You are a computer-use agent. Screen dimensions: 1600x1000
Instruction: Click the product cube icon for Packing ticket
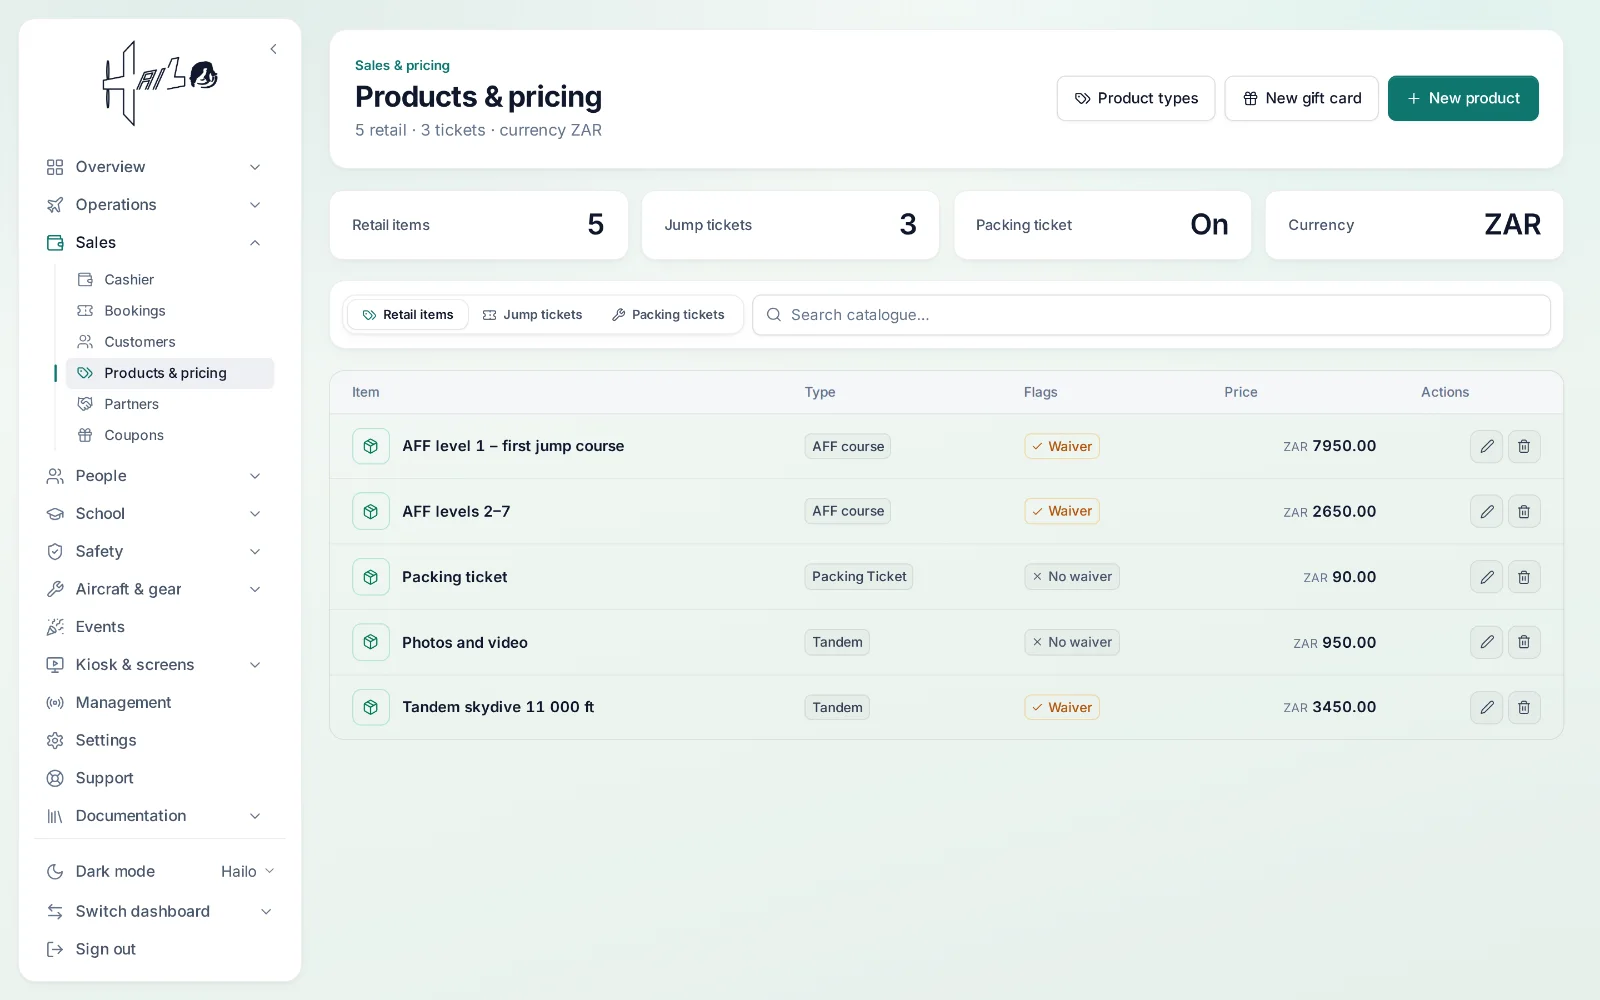point(370,577)
